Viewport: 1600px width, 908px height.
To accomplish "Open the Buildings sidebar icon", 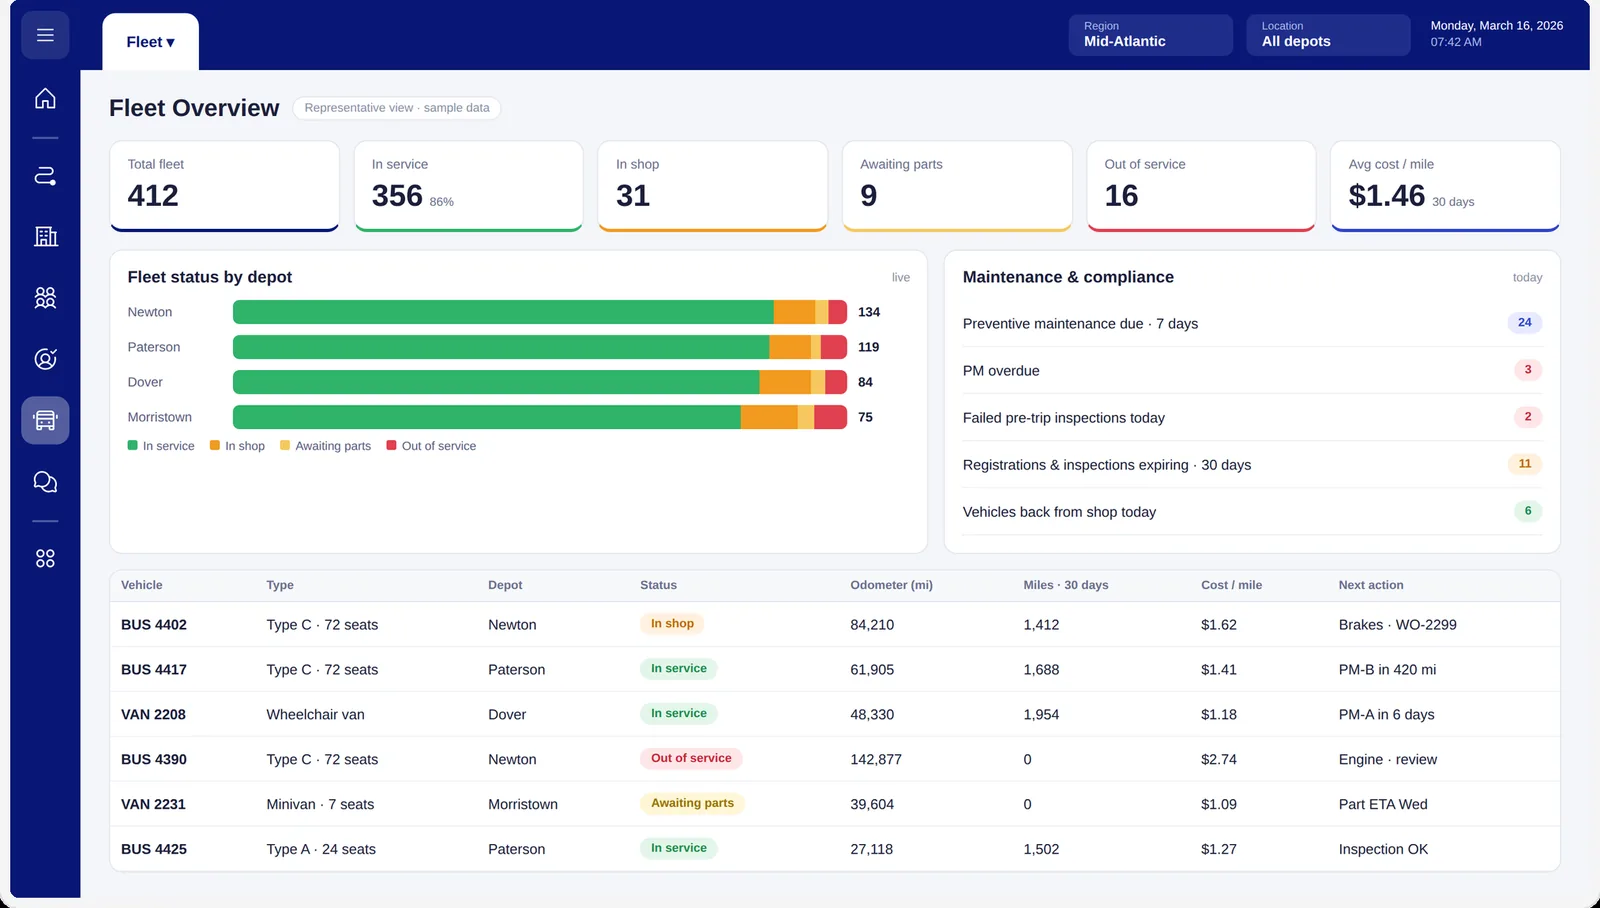I will (45, 236).
